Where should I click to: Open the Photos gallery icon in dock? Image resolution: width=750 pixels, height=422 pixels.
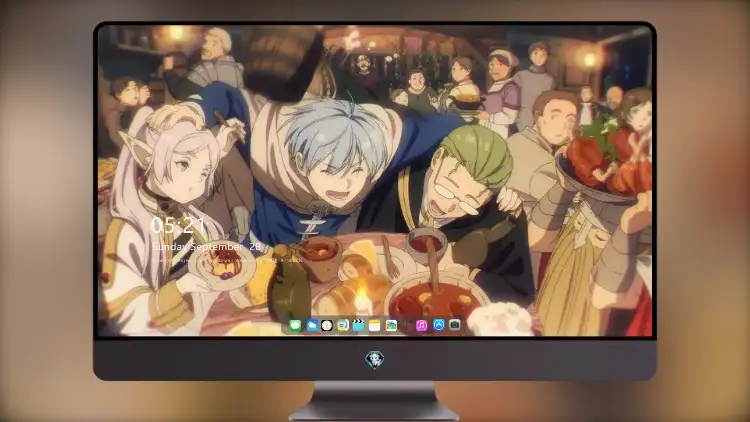(391, 326)
